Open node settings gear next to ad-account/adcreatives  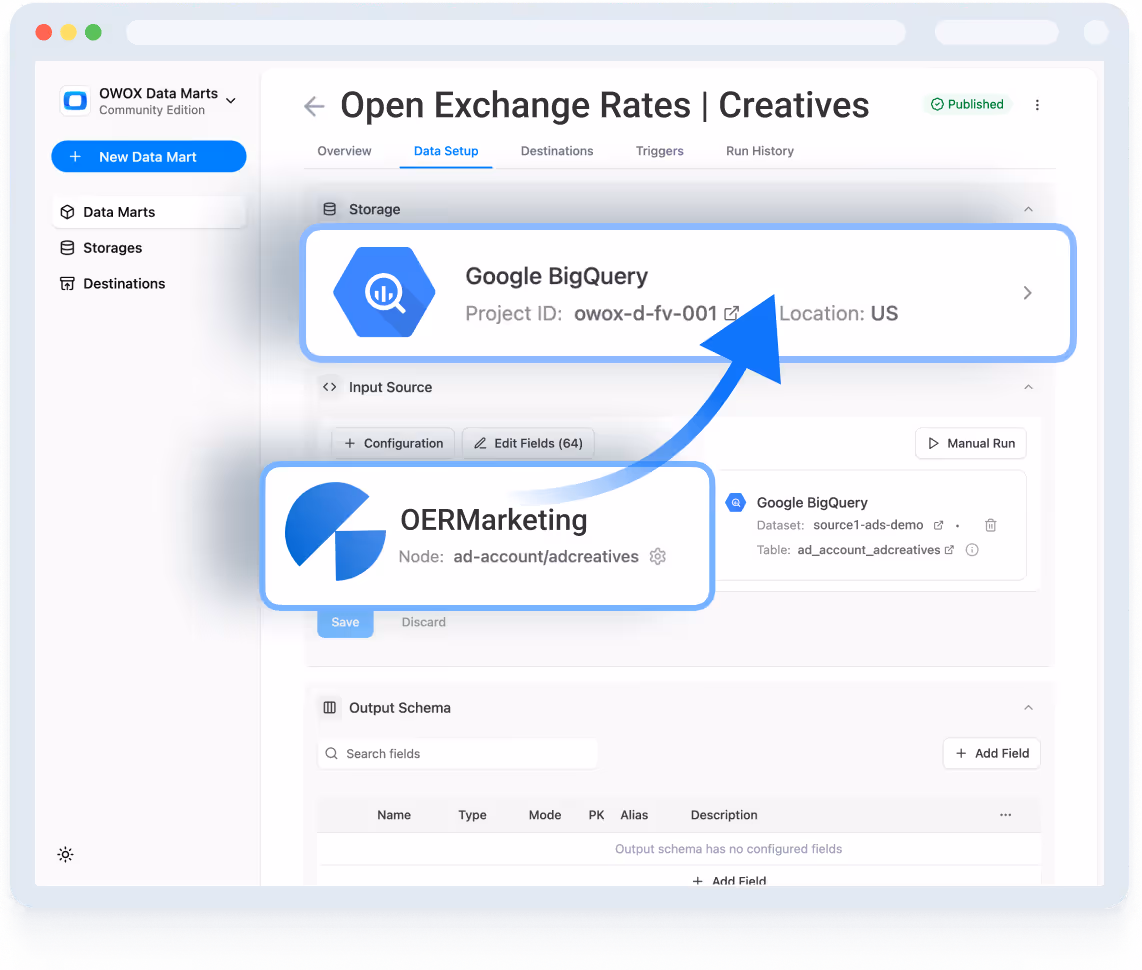click(658, 556)
